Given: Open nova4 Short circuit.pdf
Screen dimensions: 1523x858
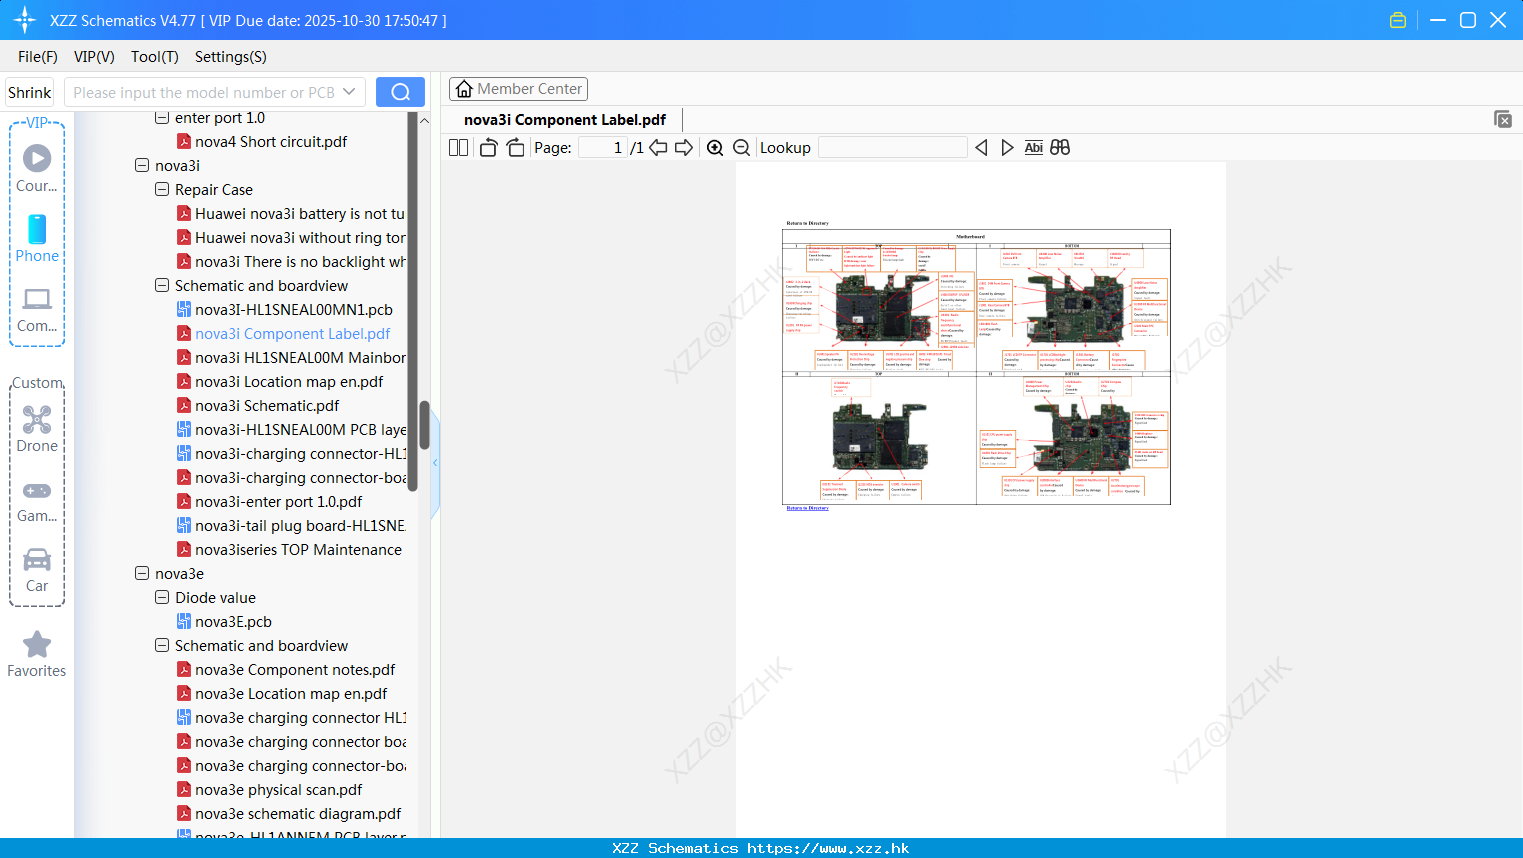Looking at the screenshot, I should coord(271,141).
